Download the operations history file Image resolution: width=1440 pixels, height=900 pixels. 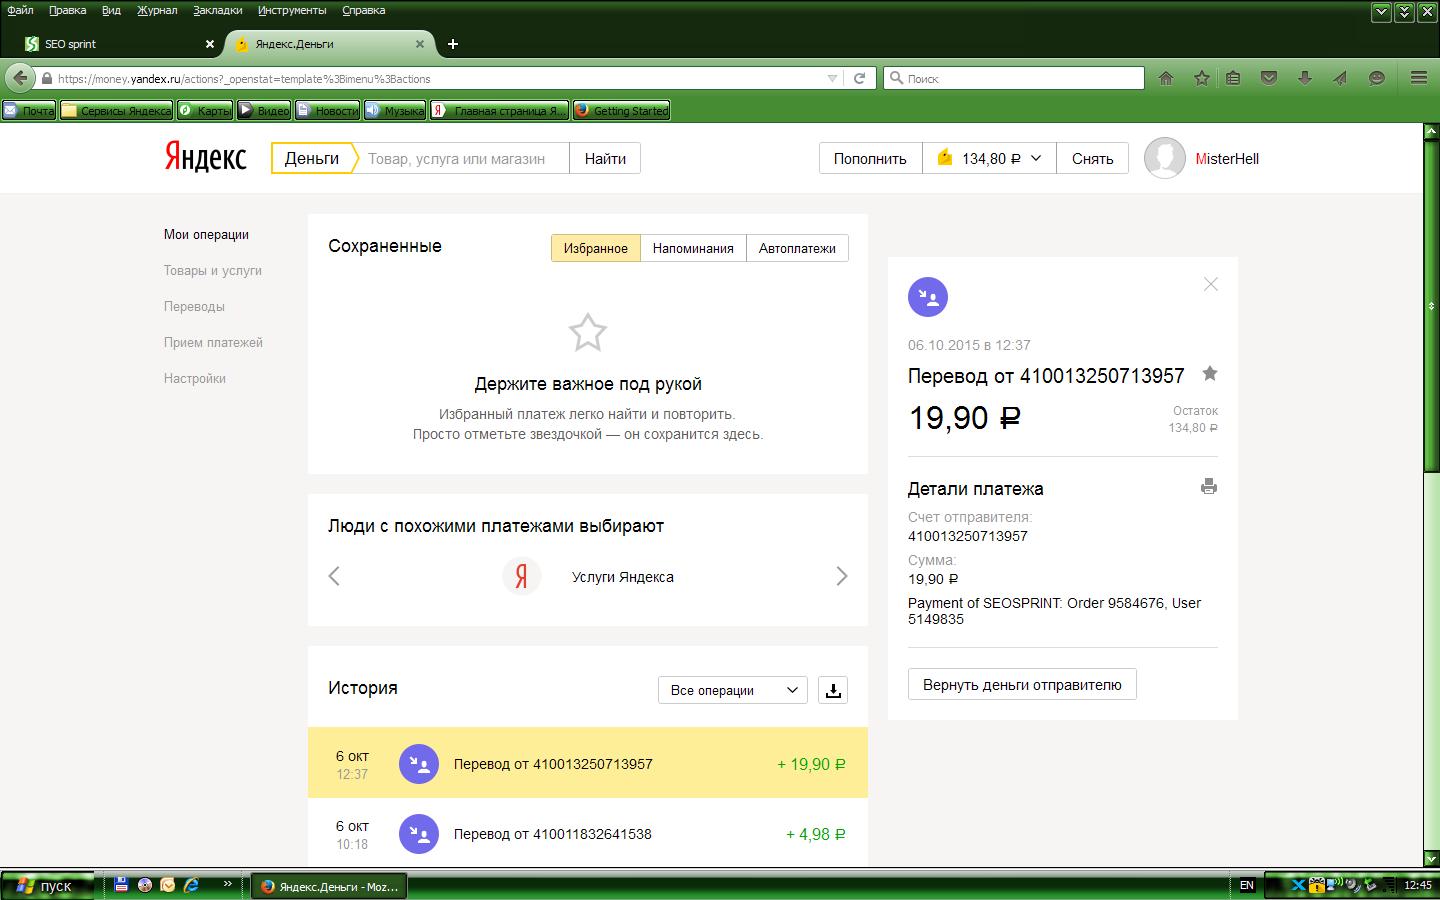(833, 690)
